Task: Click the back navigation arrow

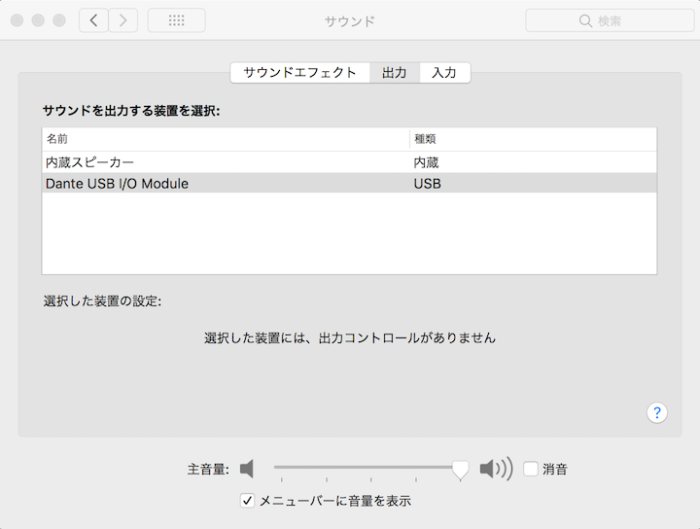Action: (x=93, y=20)
